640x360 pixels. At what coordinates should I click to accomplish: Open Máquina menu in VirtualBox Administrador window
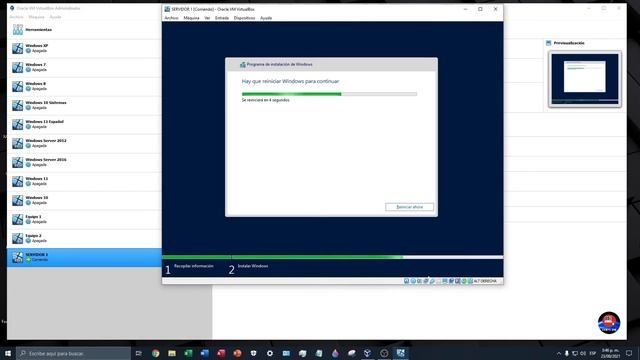36,17
